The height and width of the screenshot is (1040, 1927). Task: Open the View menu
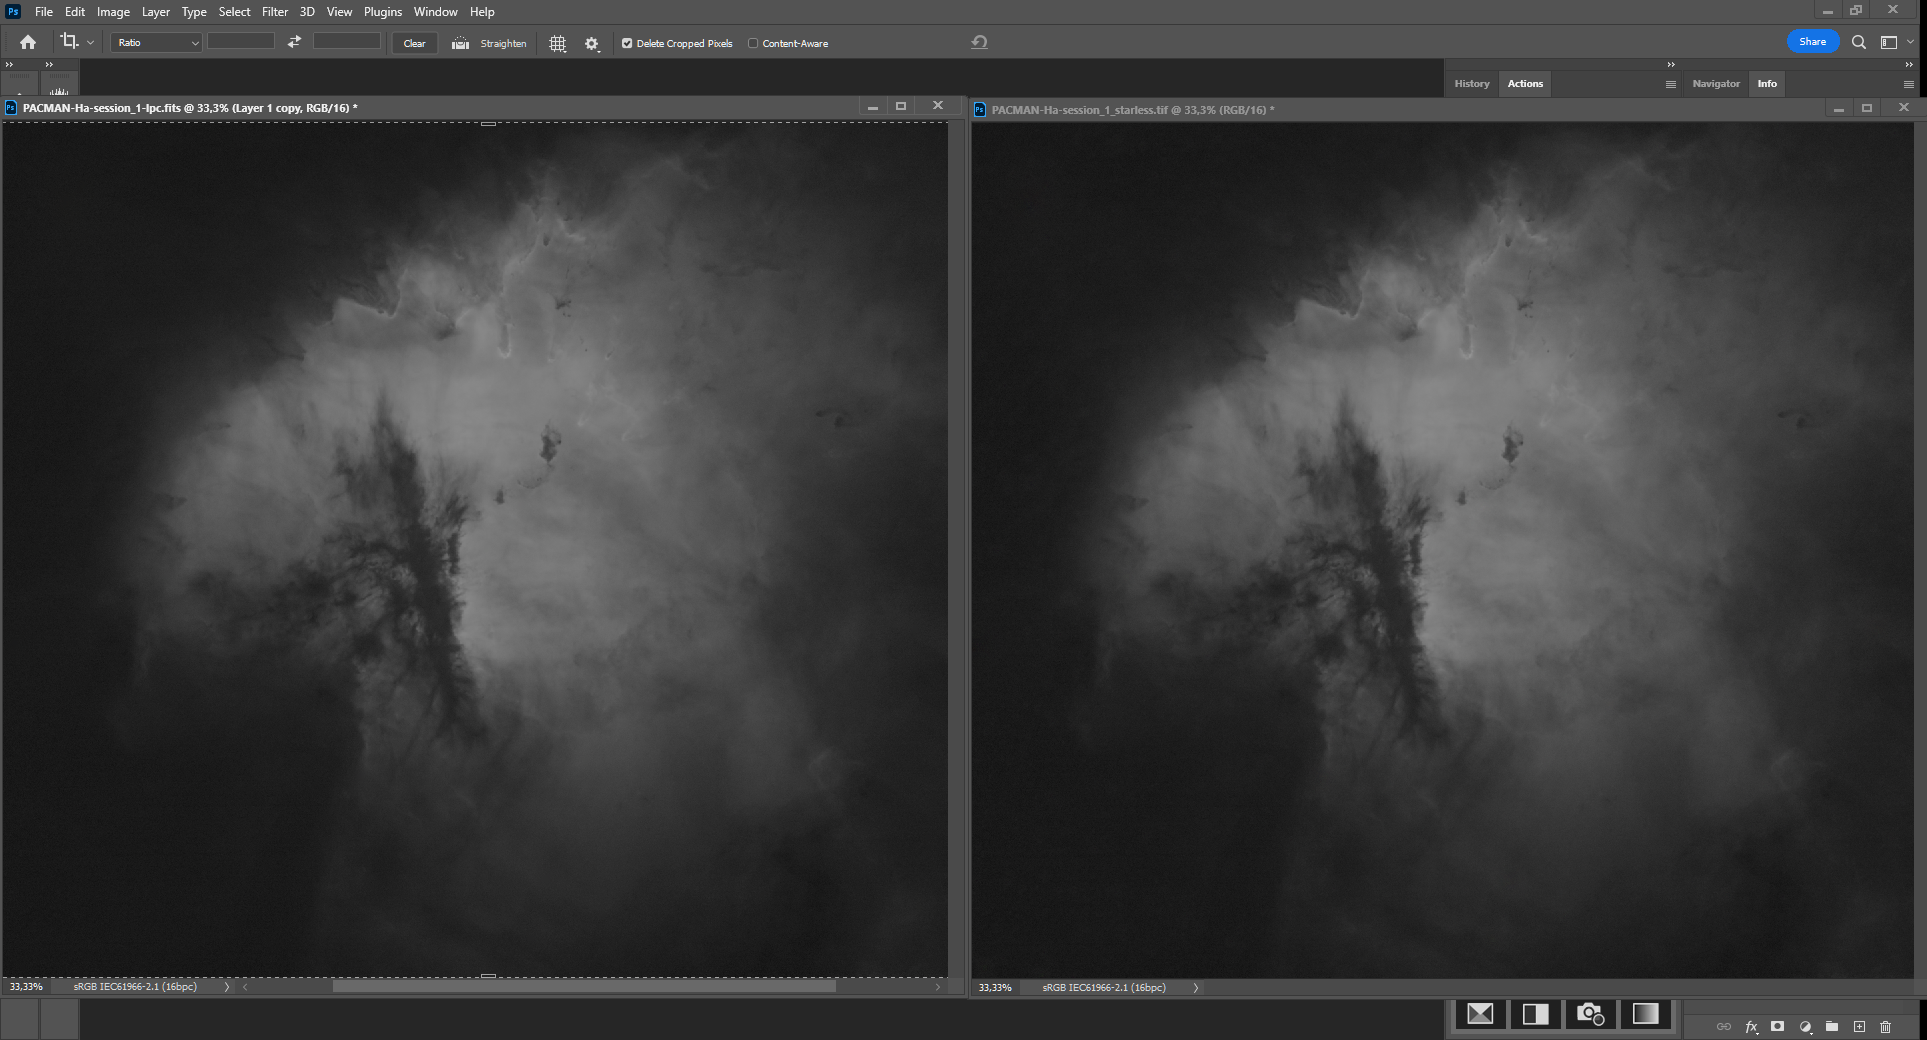(339, 12)
